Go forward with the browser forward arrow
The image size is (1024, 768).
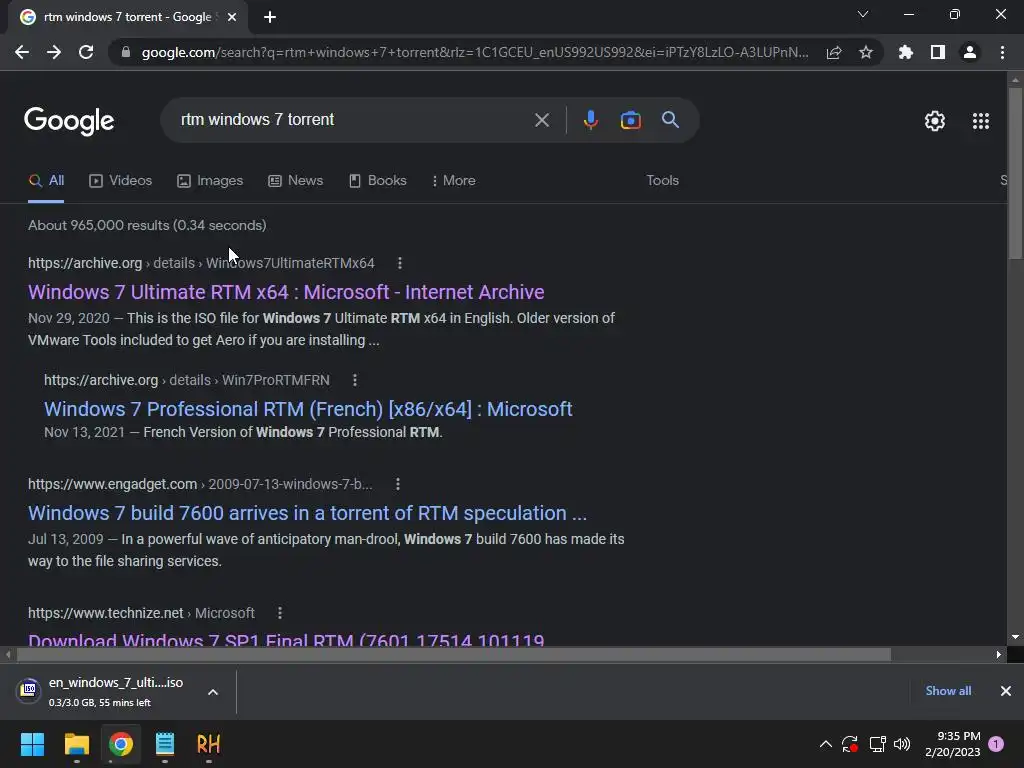click(54, 52)
